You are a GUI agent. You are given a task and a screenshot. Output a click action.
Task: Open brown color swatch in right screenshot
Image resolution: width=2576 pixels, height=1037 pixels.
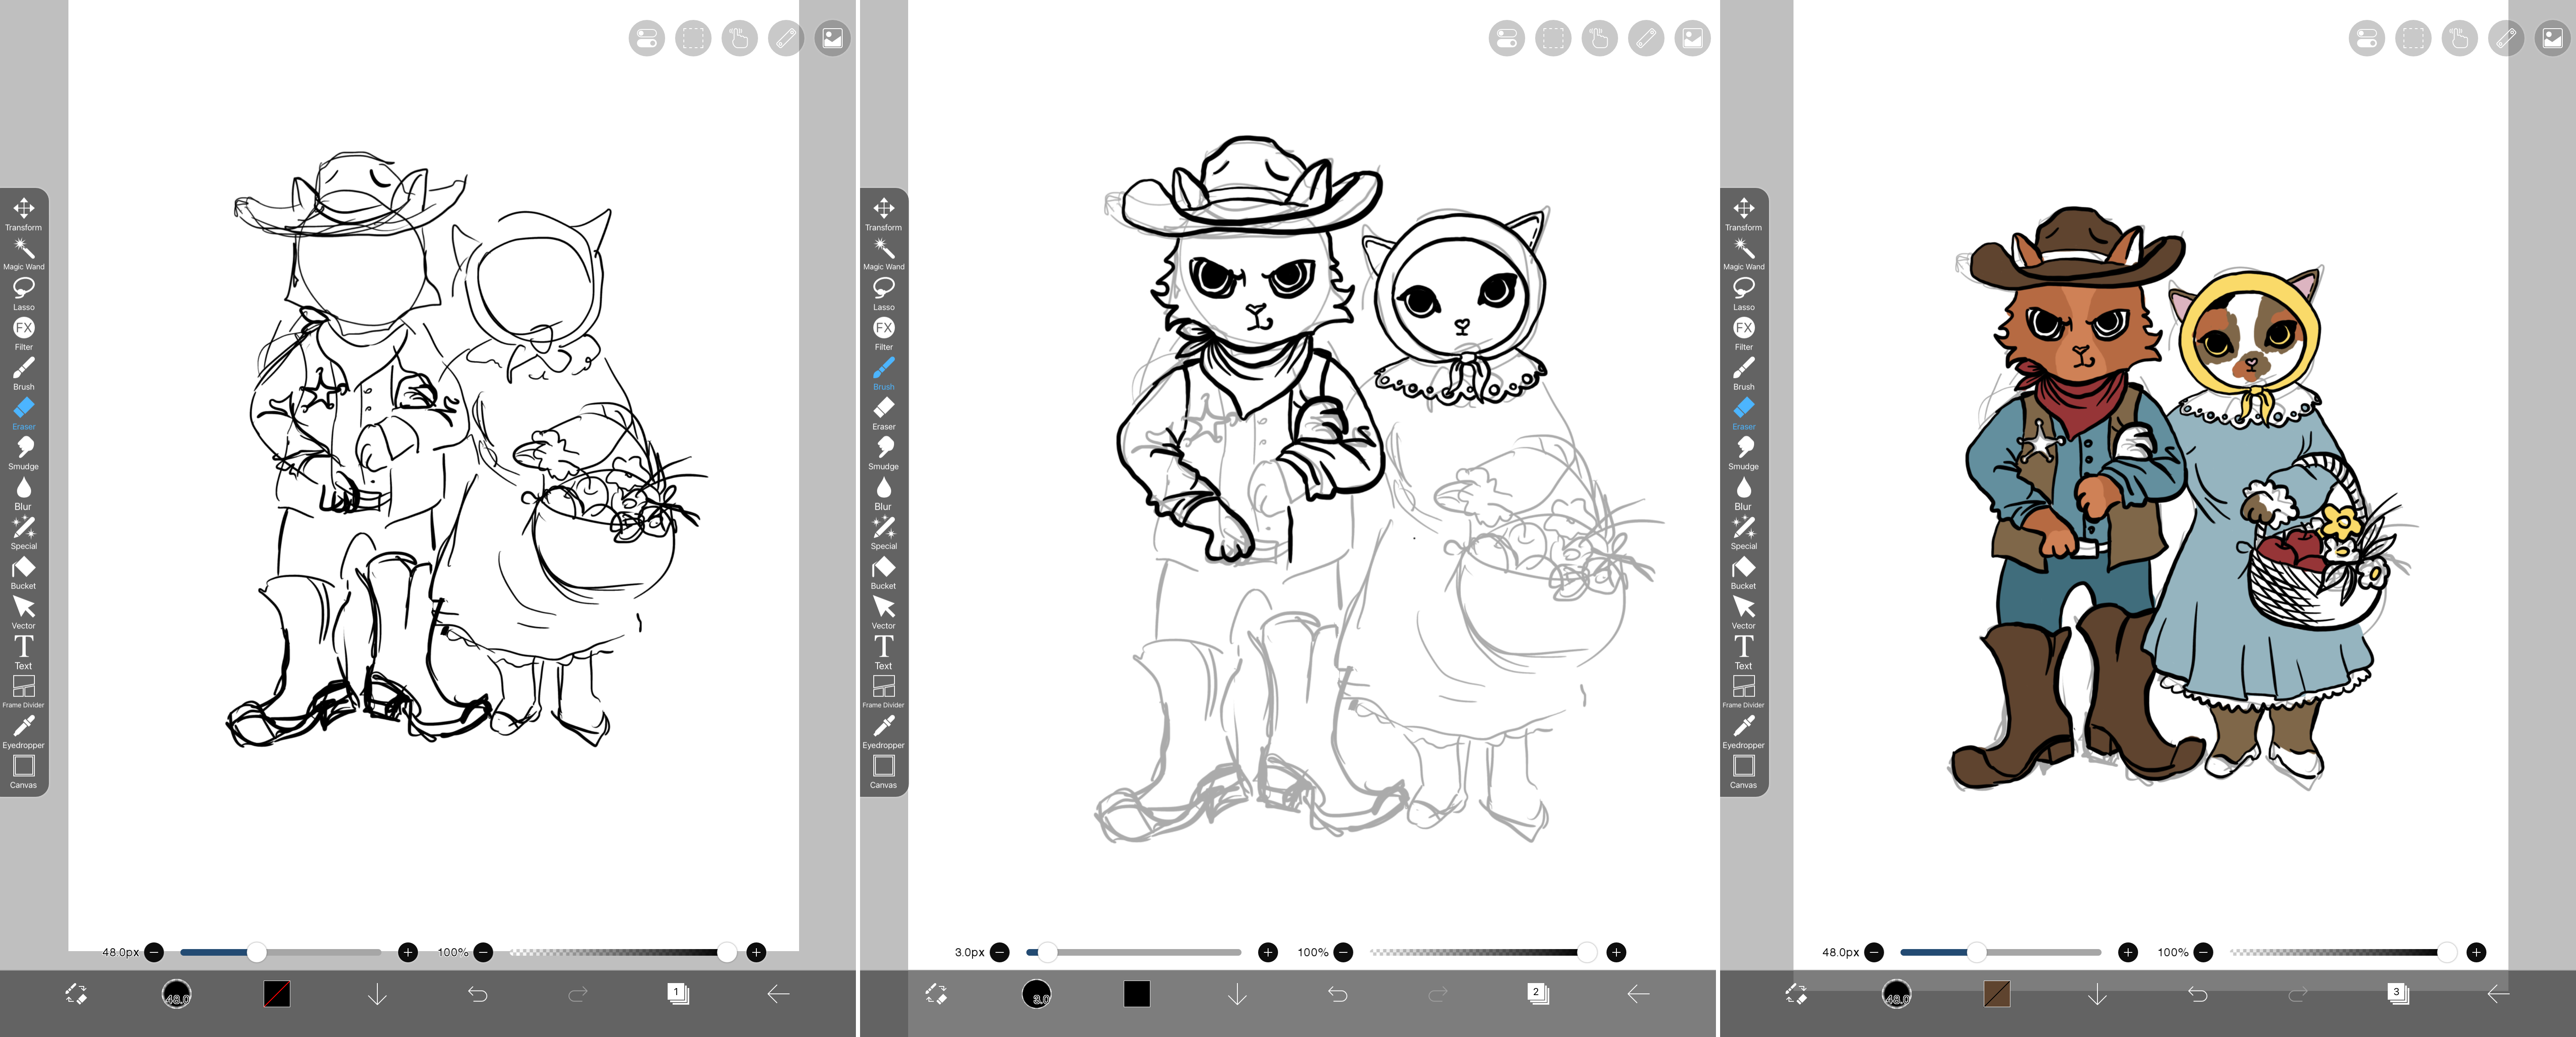tap(1997, 994)
